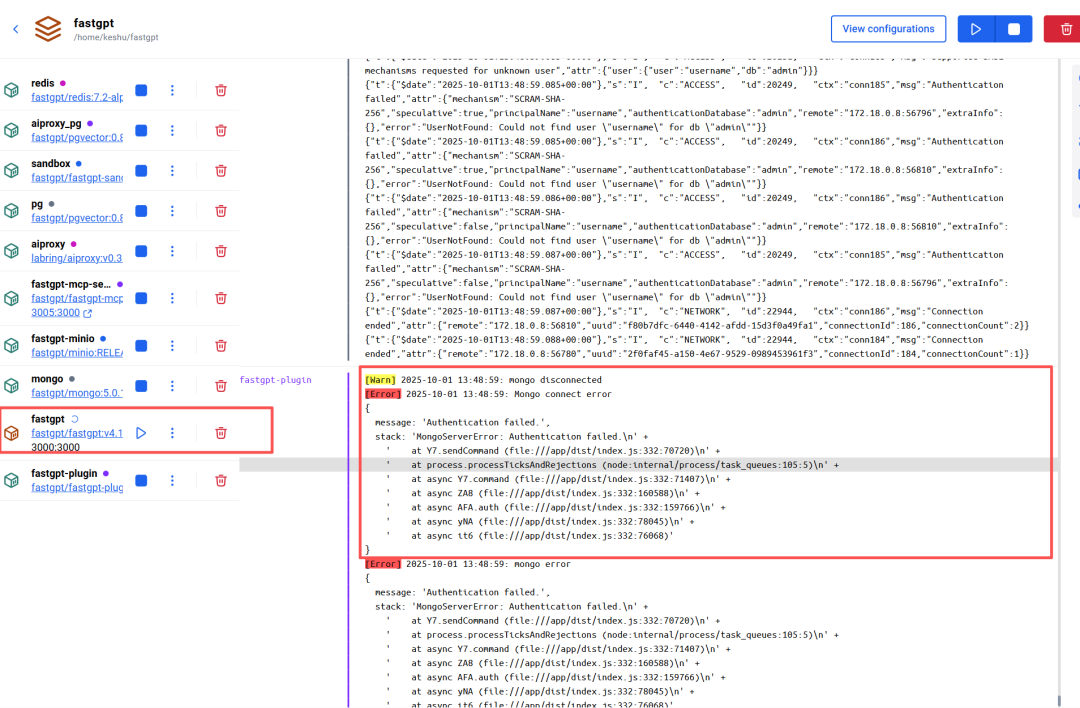Select the orange fastgpt container cube icon
Image resolution: width=1080 pixels, height=708 pixels.
(x=12, y=433)
